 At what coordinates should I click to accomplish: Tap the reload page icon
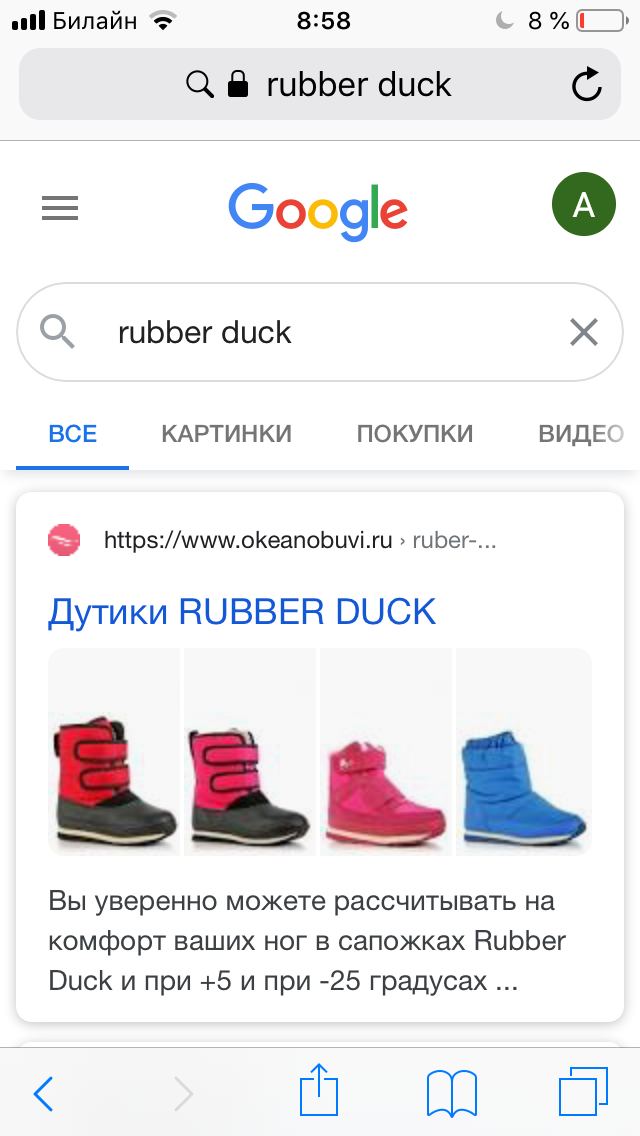(x=586, y=85)
